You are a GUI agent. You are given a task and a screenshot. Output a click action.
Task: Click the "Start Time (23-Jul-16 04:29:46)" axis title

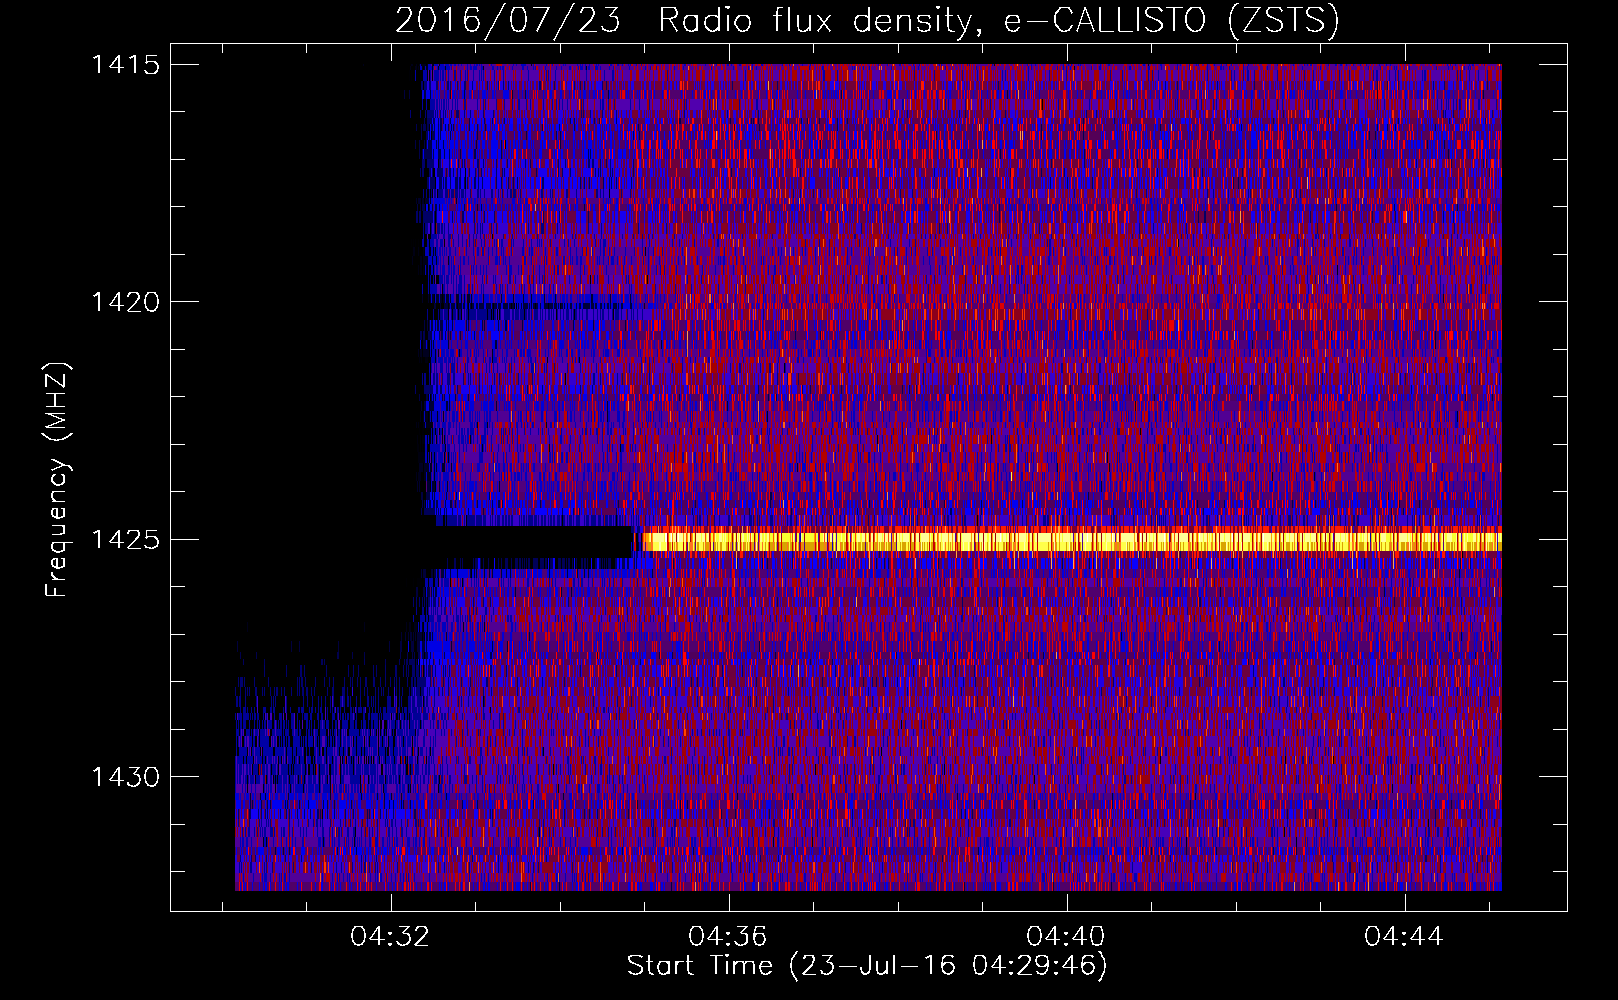coord(867,966)
